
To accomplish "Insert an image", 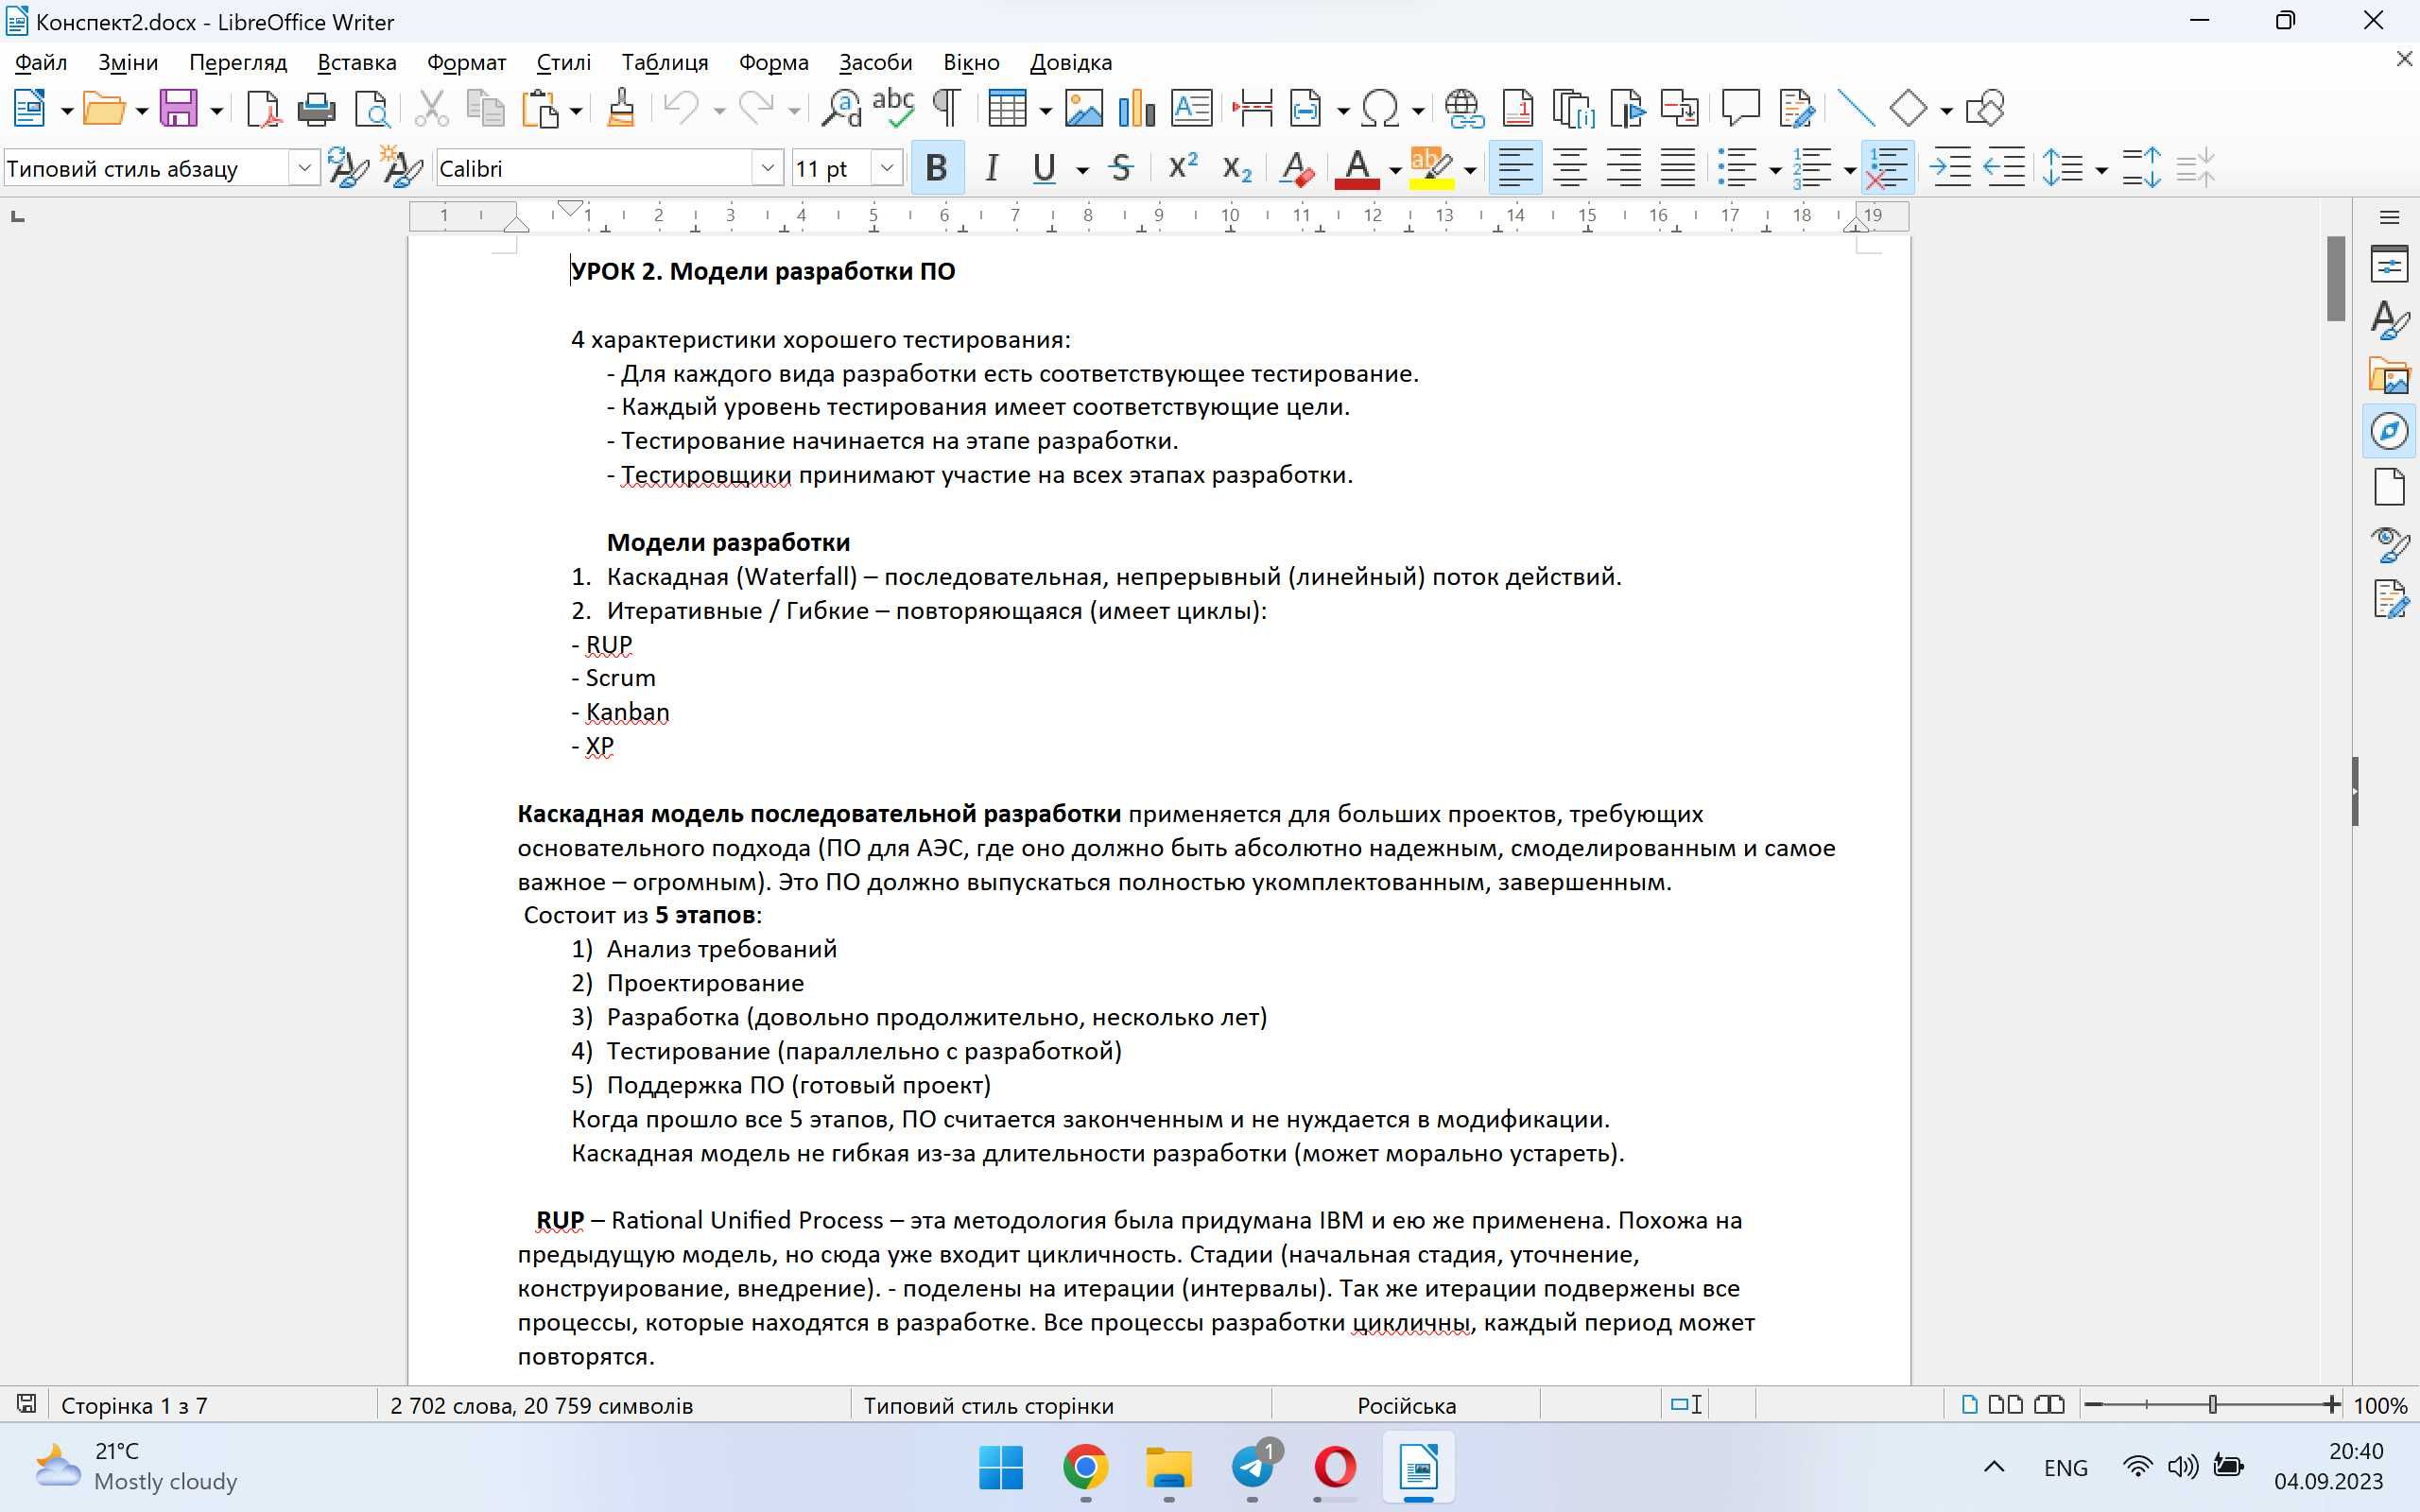I will [x=1084, y=108].
